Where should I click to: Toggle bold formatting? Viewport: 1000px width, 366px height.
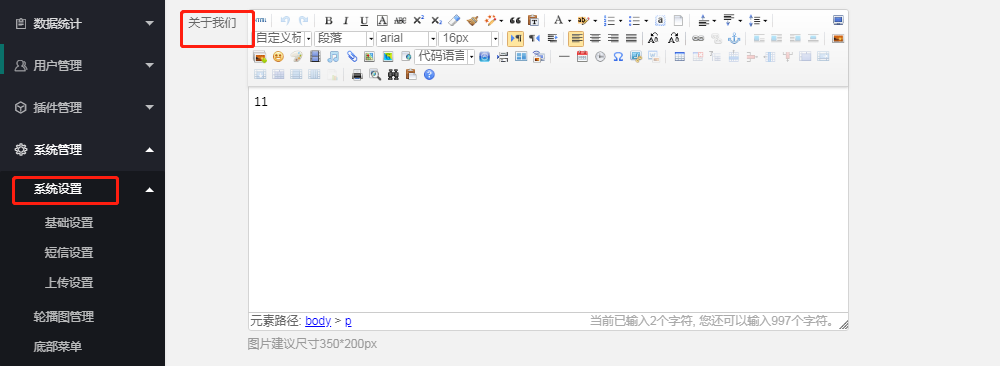328,20
